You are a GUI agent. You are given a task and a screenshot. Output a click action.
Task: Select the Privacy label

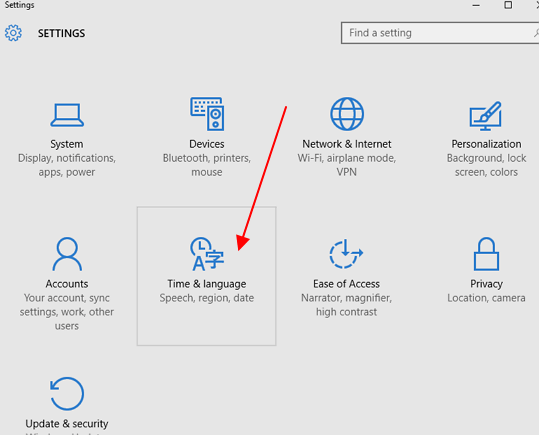pos(486,284)
